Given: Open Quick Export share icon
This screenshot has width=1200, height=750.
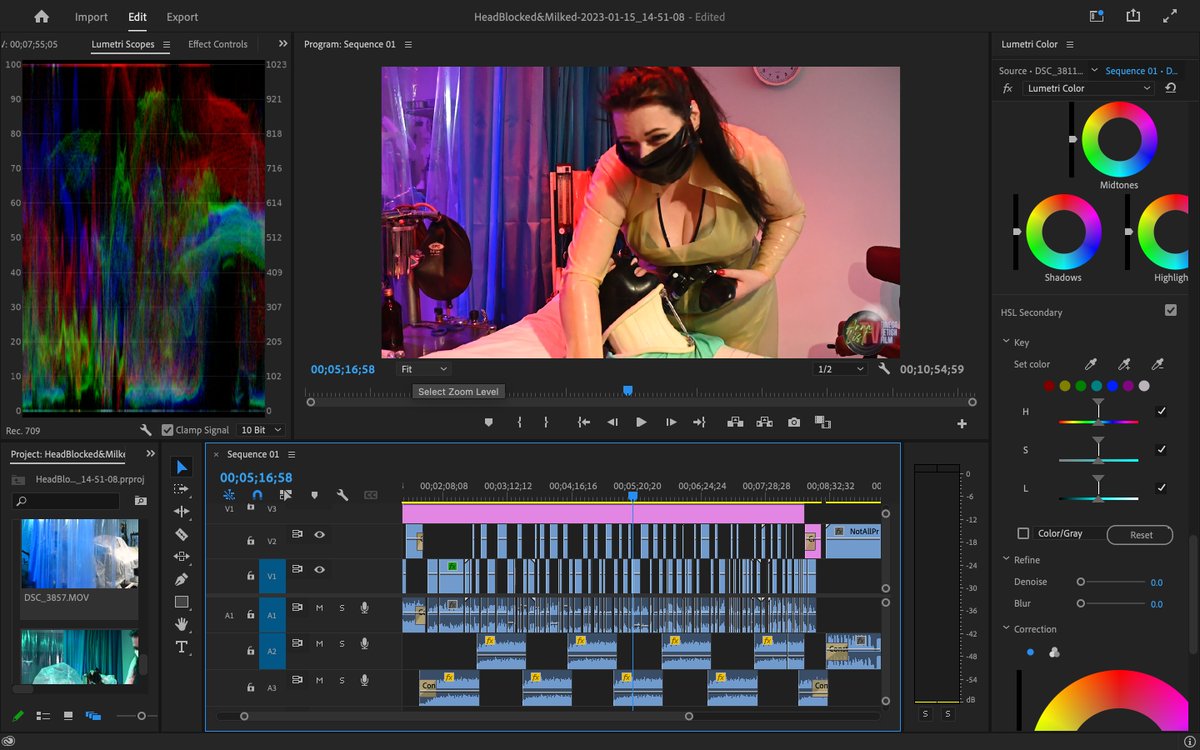Looking at the screenshot, I should [1133, 16].
